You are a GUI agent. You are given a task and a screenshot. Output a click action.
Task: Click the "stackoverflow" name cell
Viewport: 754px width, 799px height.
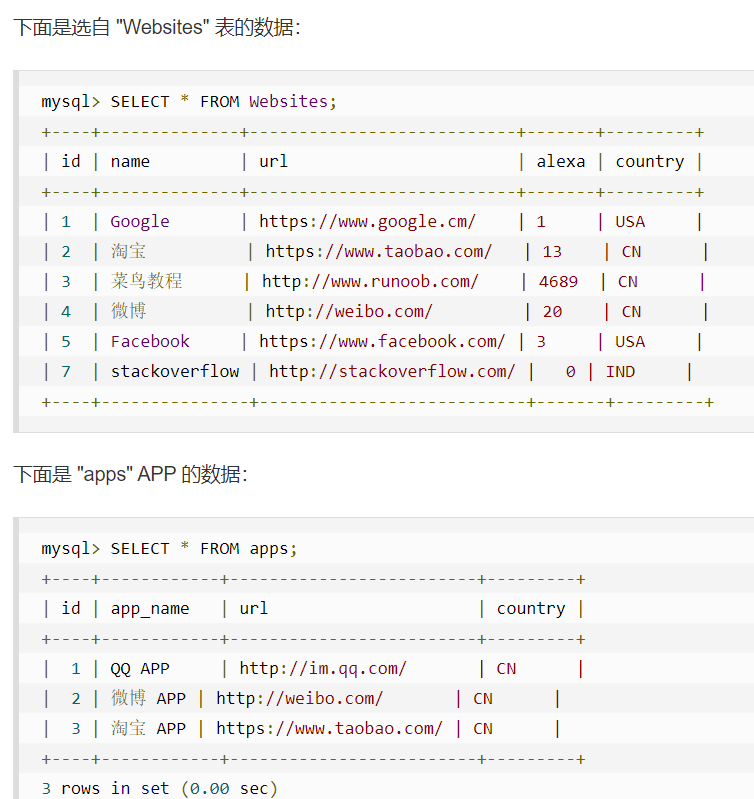175,371
